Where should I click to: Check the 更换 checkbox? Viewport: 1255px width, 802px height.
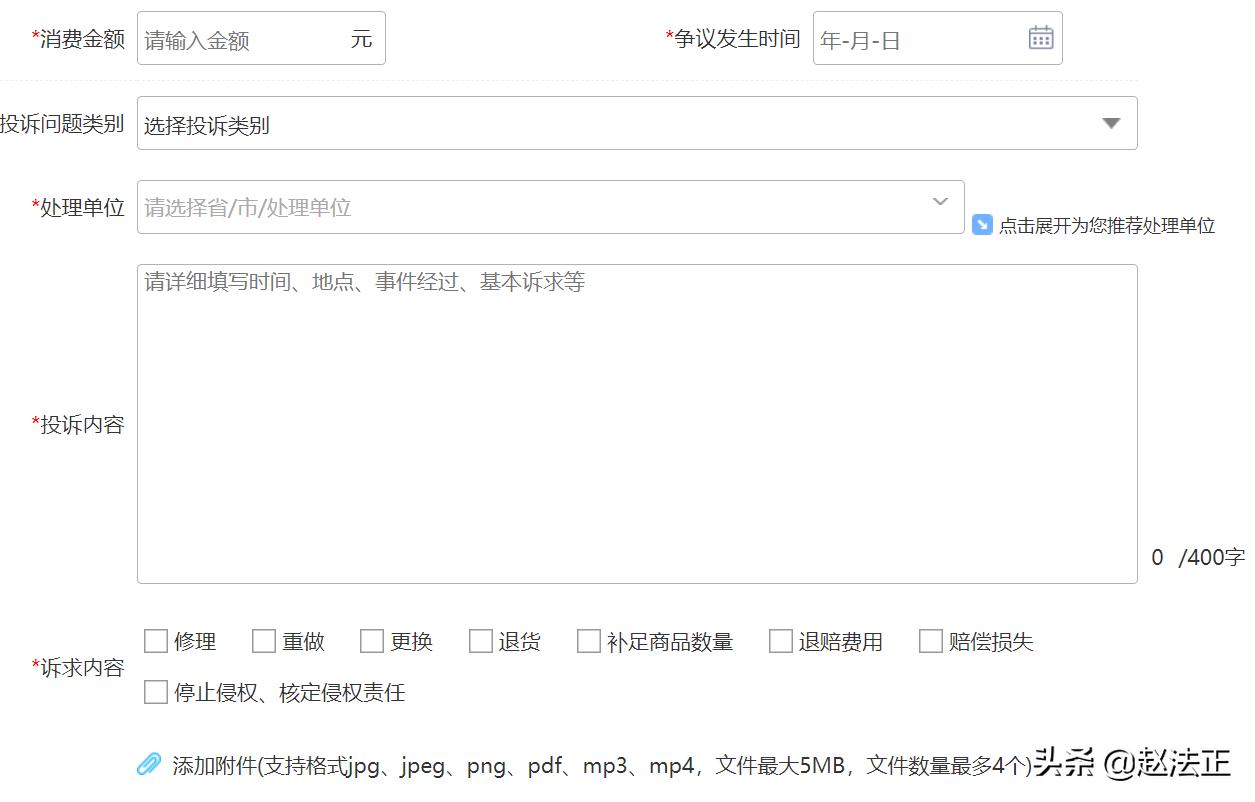tap(372, 641)
